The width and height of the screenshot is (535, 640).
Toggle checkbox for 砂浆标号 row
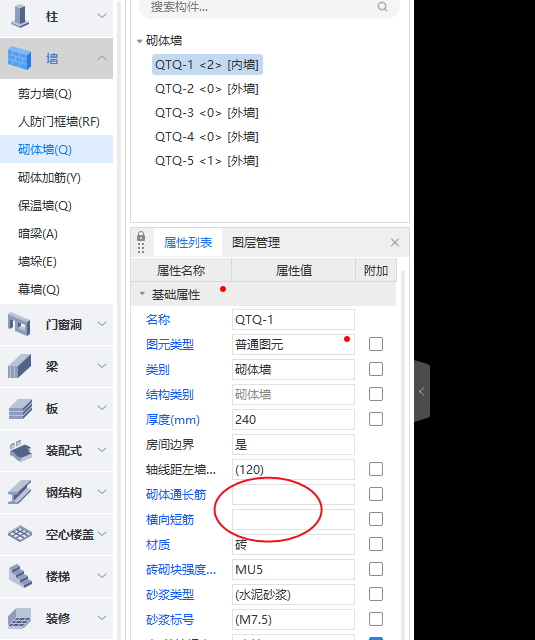(376, 619)
